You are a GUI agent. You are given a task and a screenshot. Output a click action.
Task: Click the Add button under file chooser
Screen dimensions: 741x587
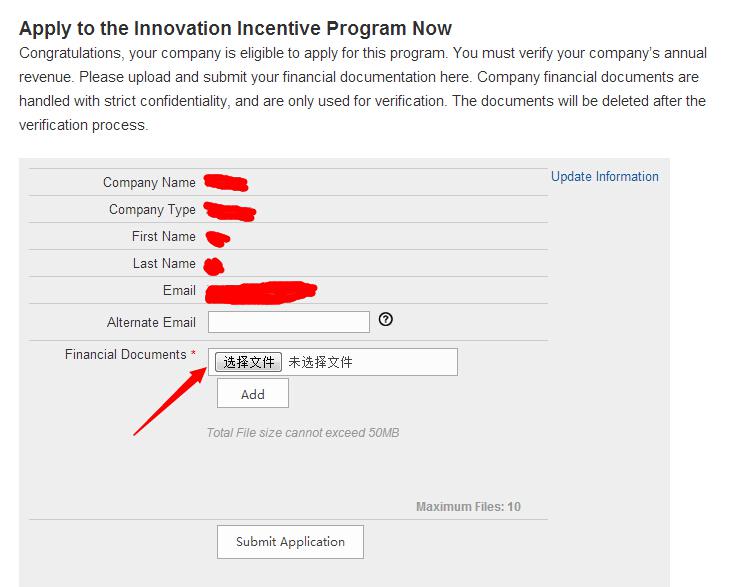(253, 394)
